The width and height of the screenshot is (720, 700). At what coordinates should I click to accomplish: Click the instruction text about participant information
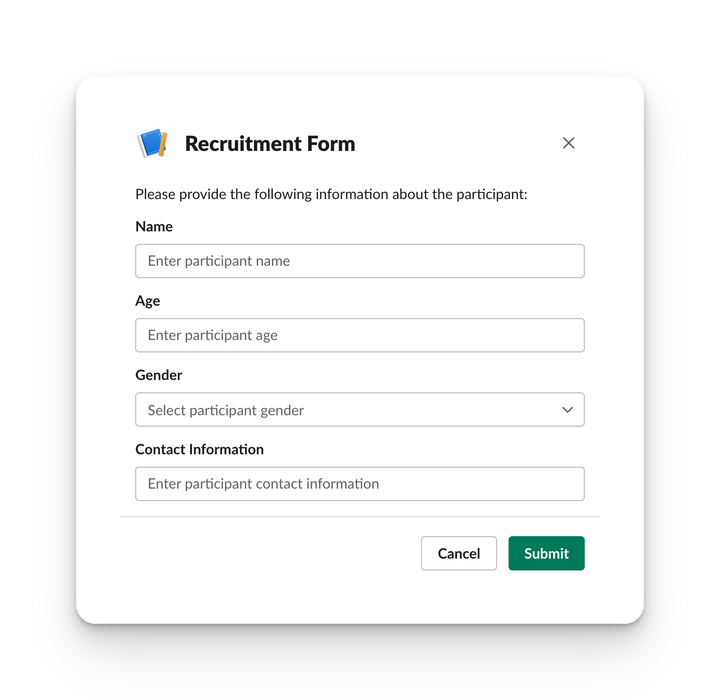coord(331,194)
